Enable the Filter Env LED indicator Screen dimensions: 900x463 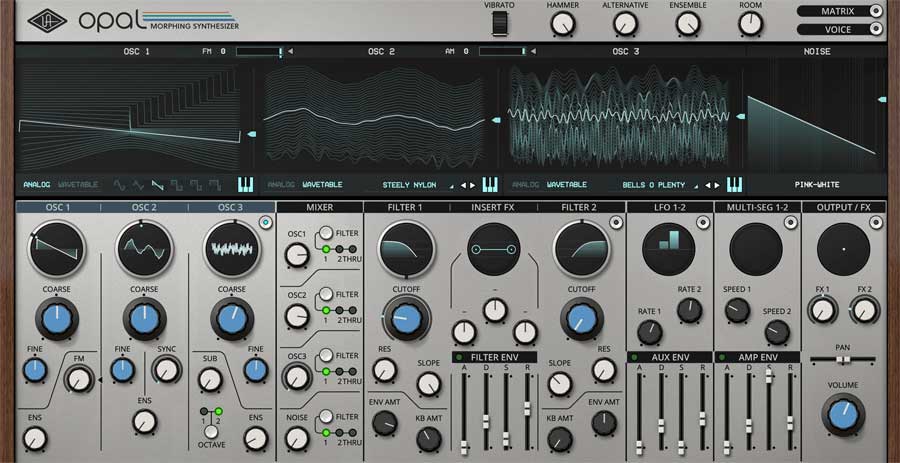[458, 357]
